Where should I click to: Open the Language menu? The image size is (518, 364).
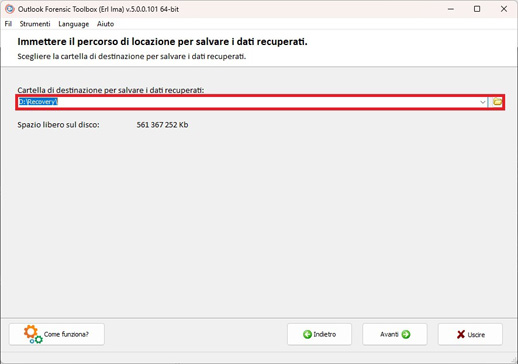click(73, 24)
